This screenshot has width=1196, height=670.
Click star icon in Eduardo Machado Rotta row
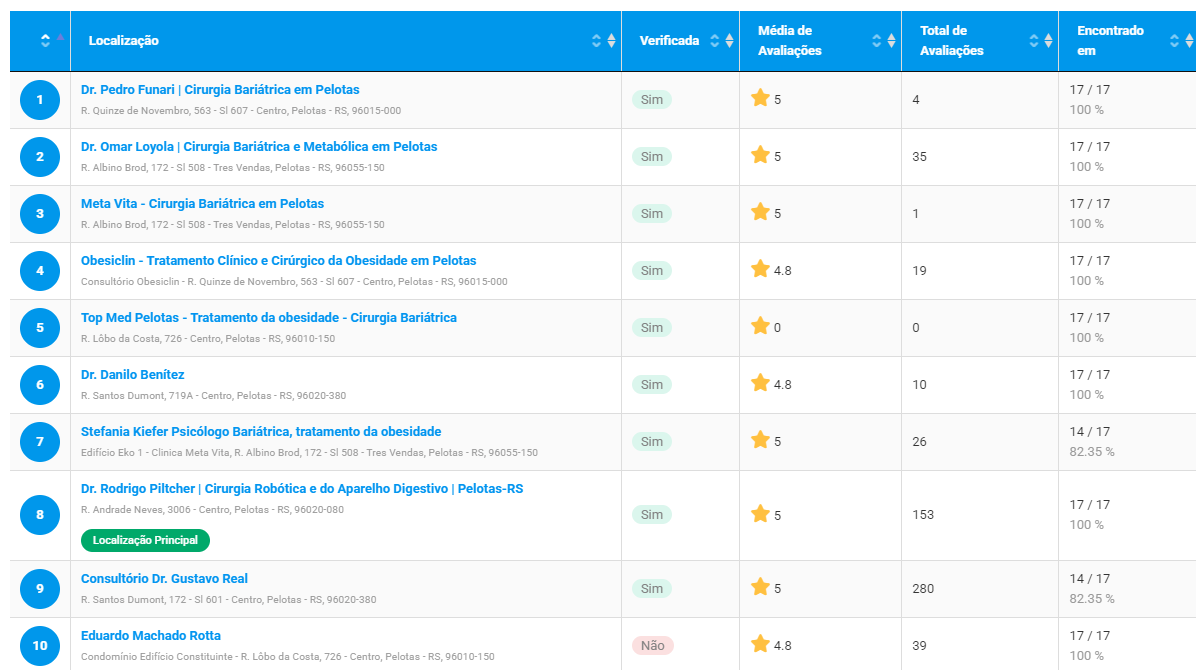coord(760,644)
